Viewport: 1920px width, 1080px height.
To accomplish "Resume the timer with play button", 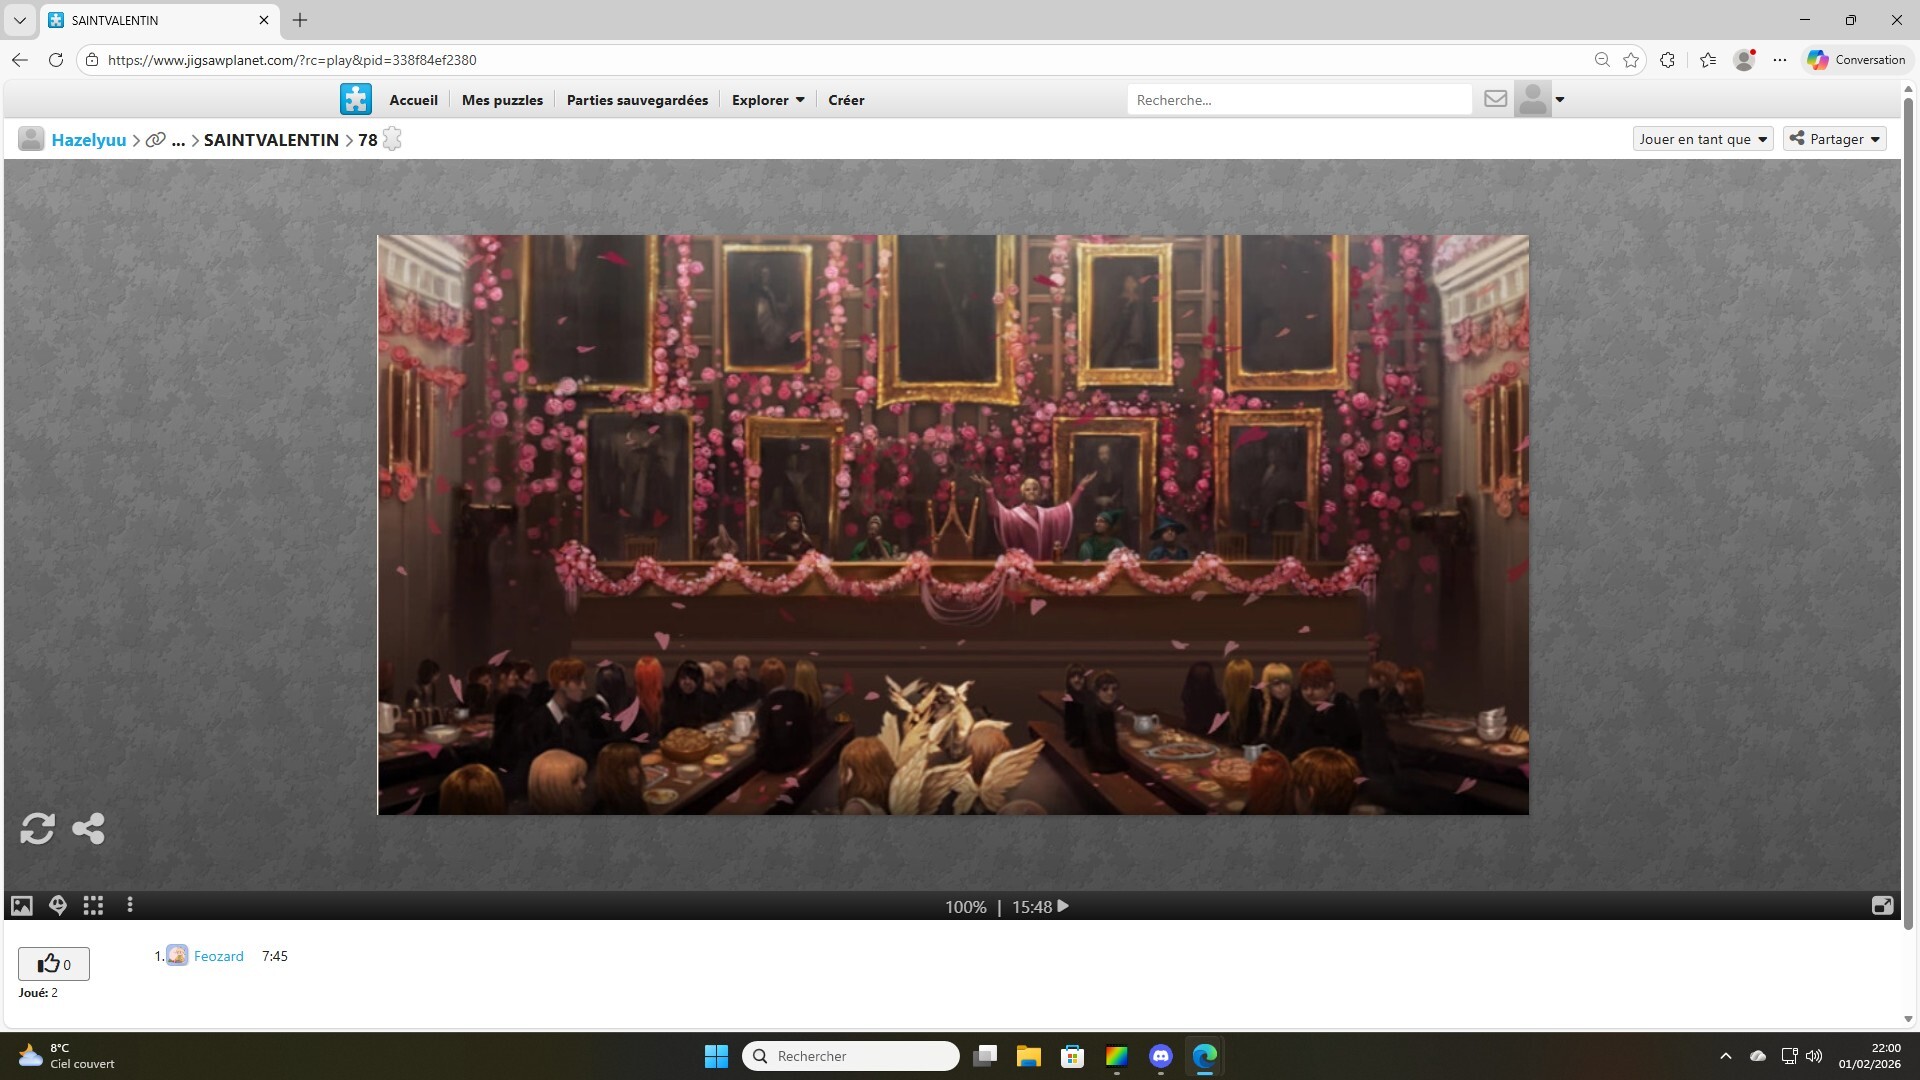I will pyautogui.click(x=1063, y=906).
